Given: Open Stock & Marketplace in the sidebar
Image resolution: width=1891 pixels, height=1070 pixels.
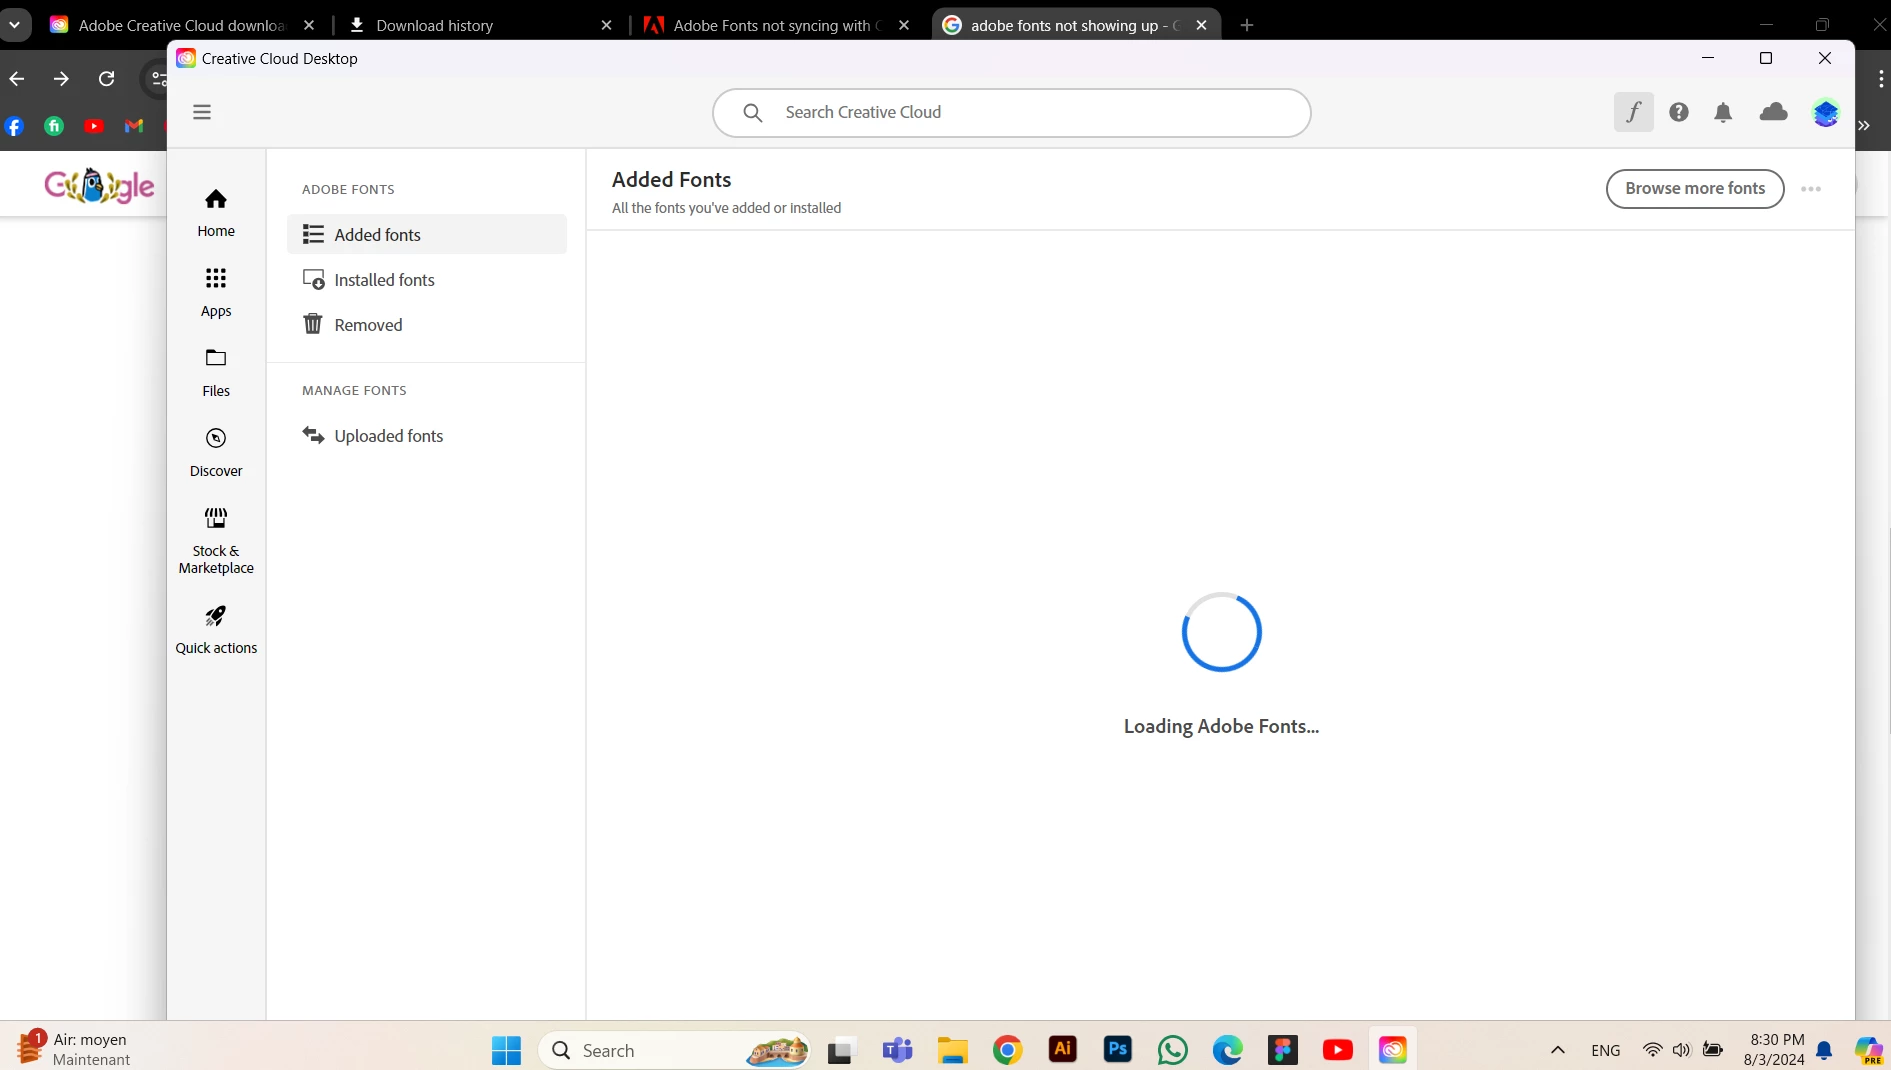Looking at the screenshot, I should [216, 541].
